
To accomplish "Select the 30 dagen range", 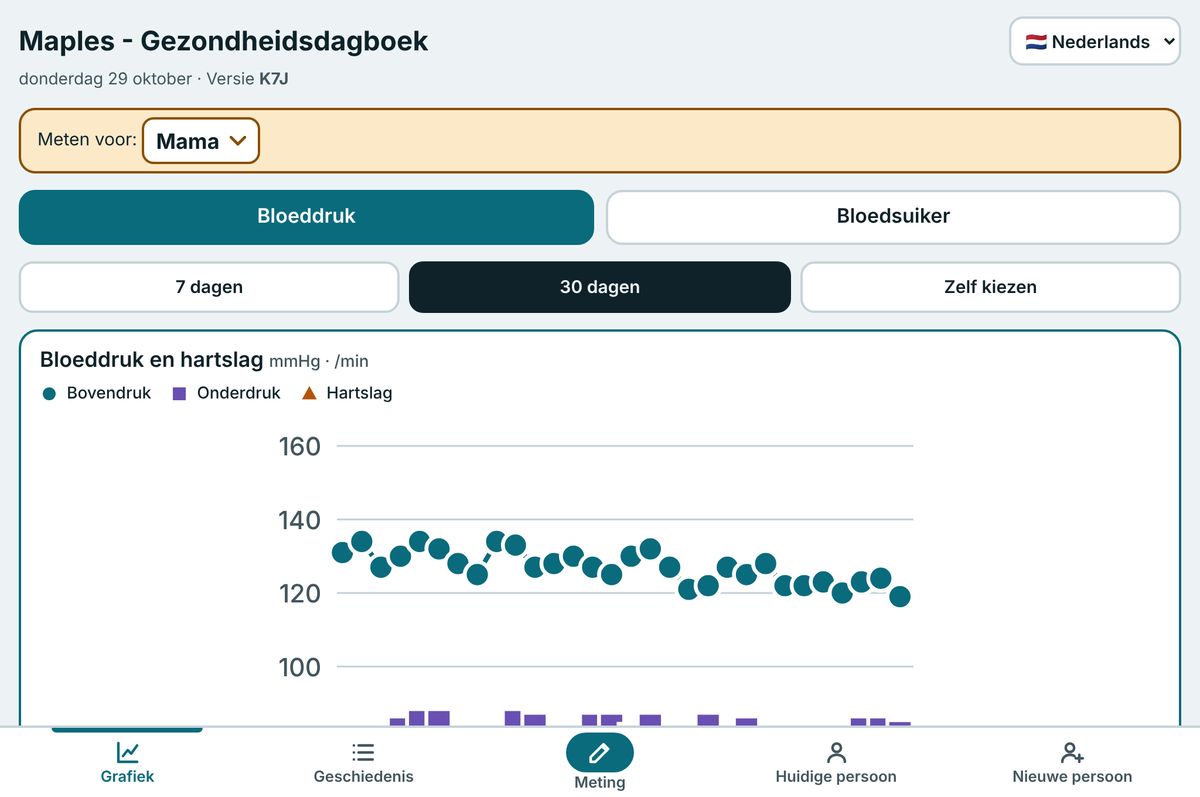I will pos(600,287).
